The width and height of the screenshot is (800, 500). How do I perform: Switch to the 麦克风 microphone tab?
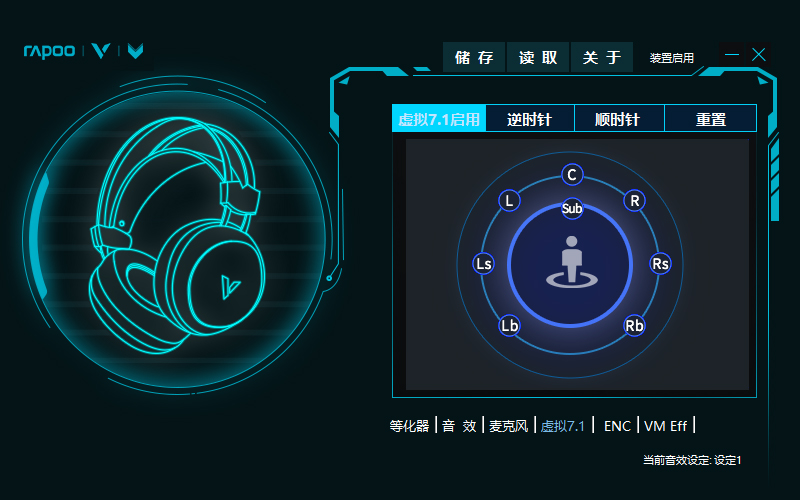509,426
